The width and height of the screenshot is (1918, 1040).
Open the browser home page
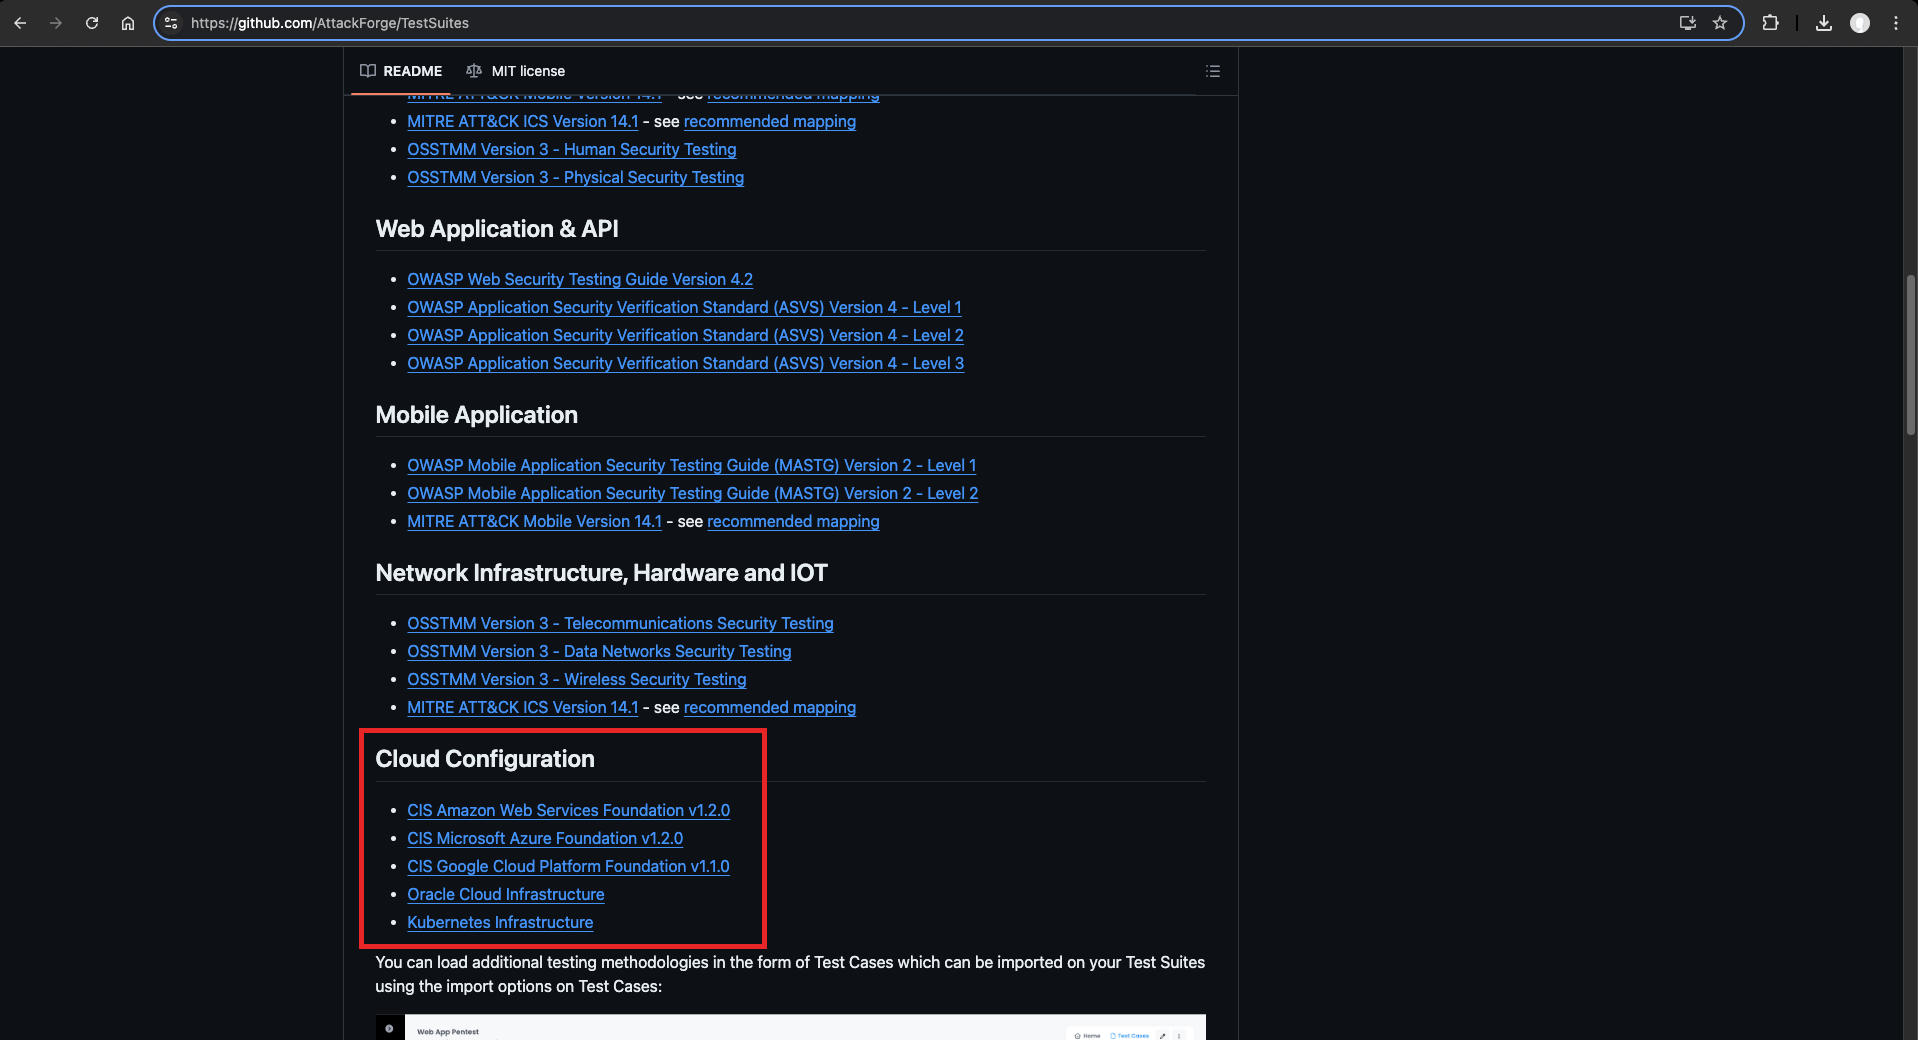[128, 23]
